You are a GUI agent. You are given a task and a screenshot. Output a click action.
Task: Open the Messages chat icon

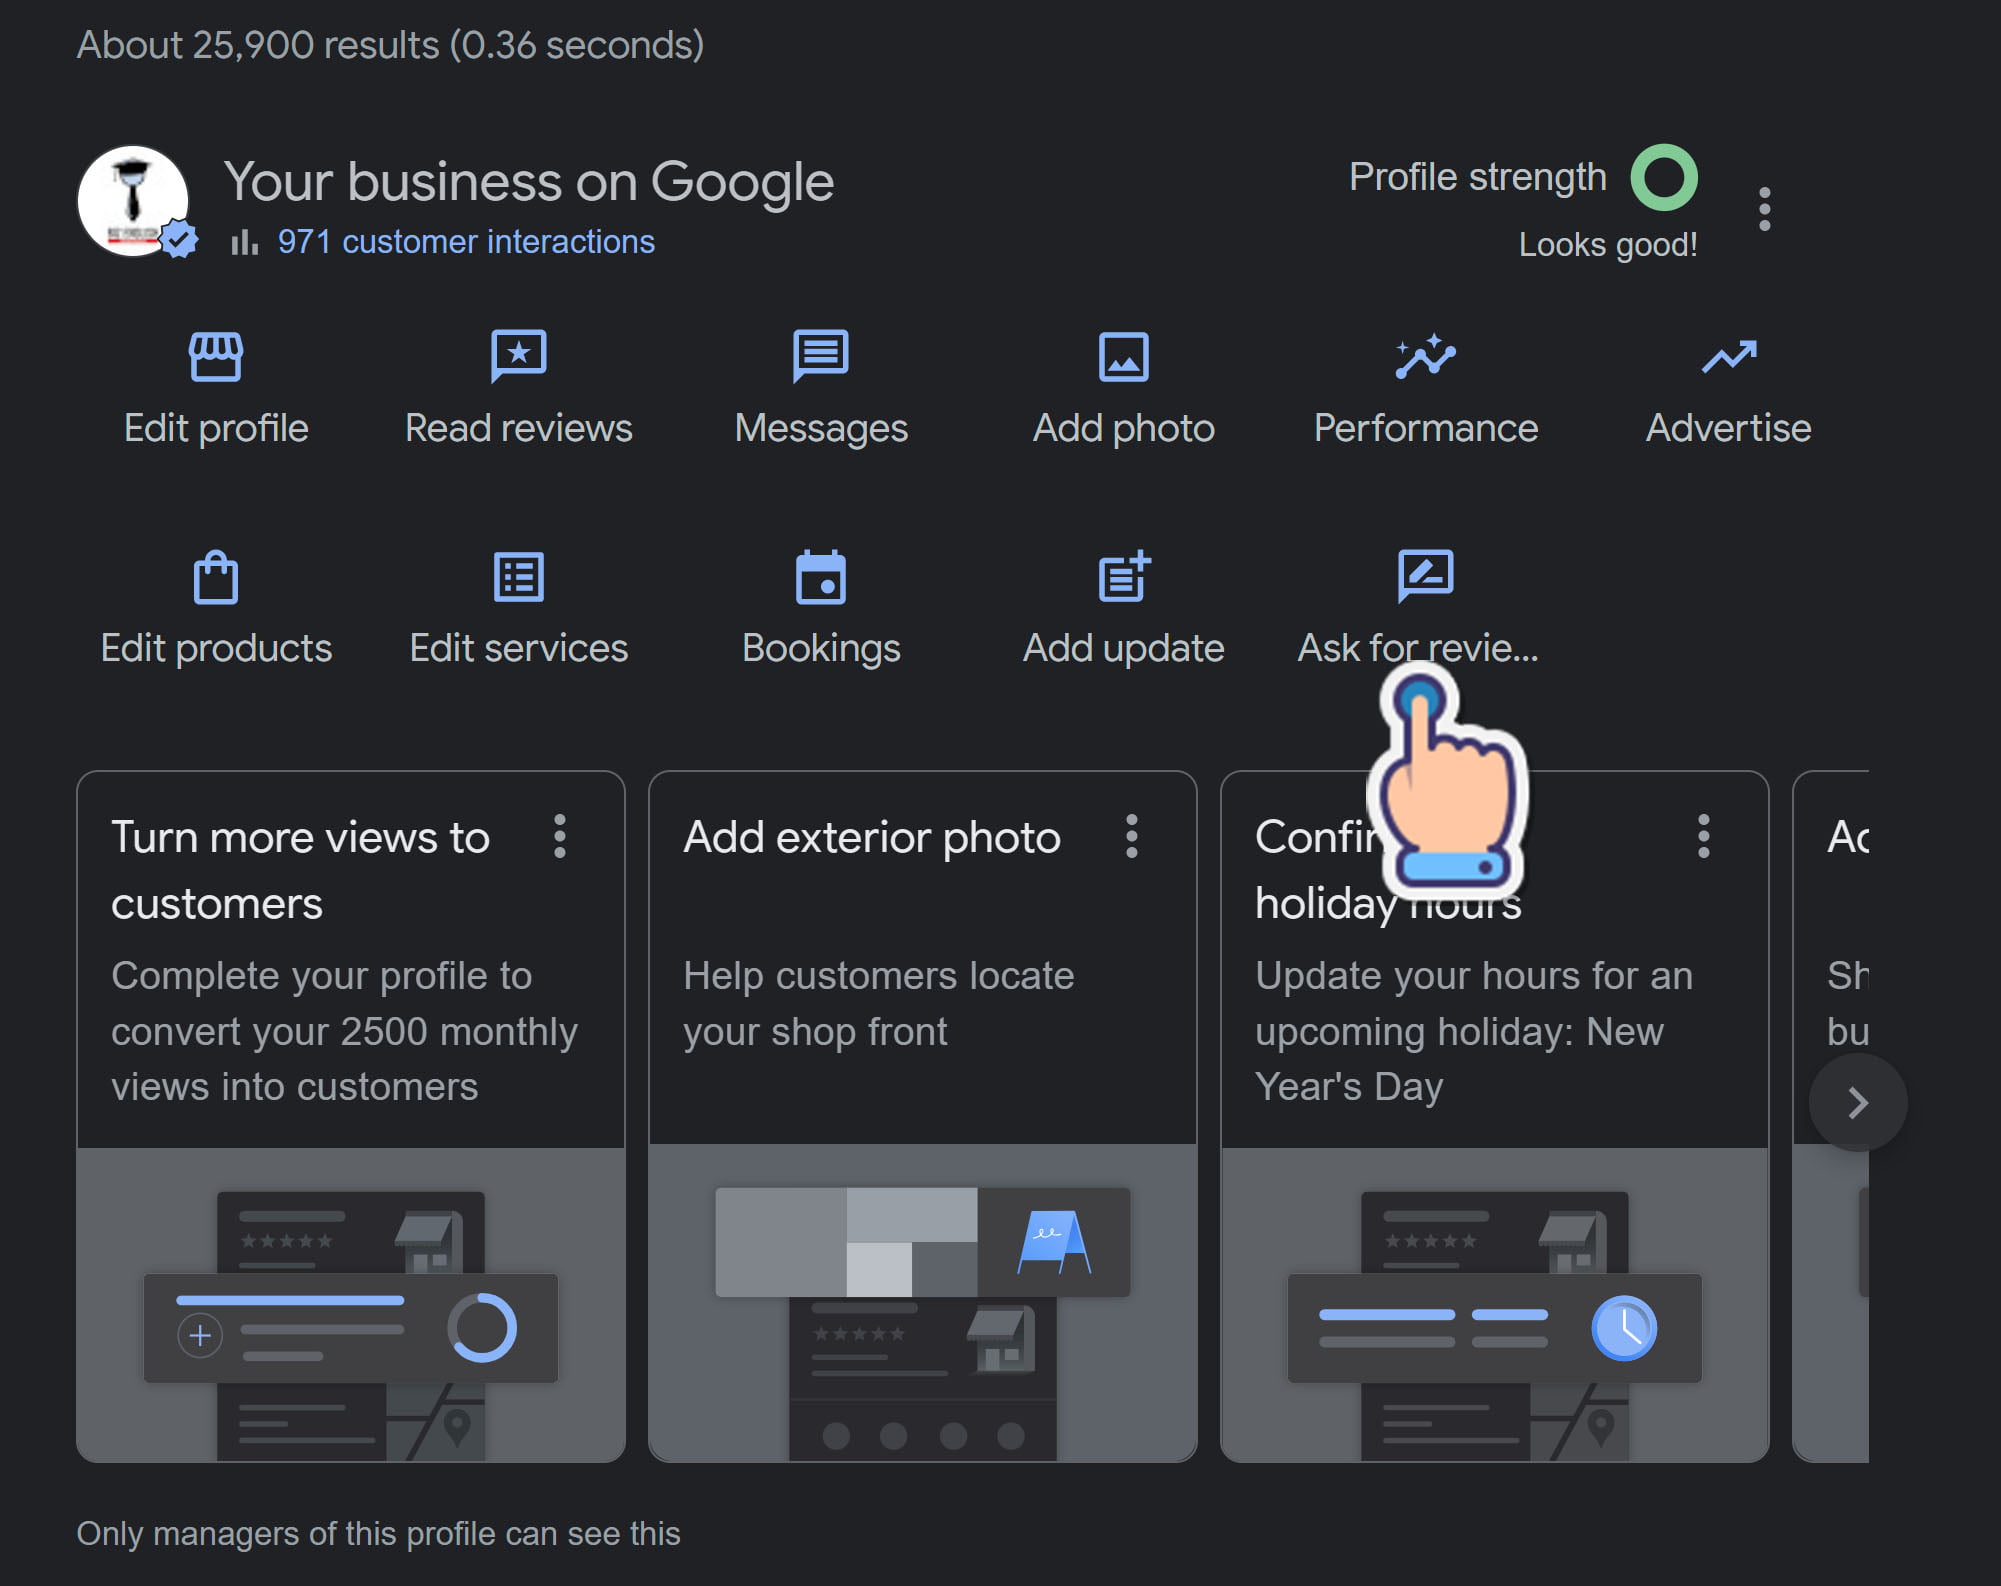(821, 356)
